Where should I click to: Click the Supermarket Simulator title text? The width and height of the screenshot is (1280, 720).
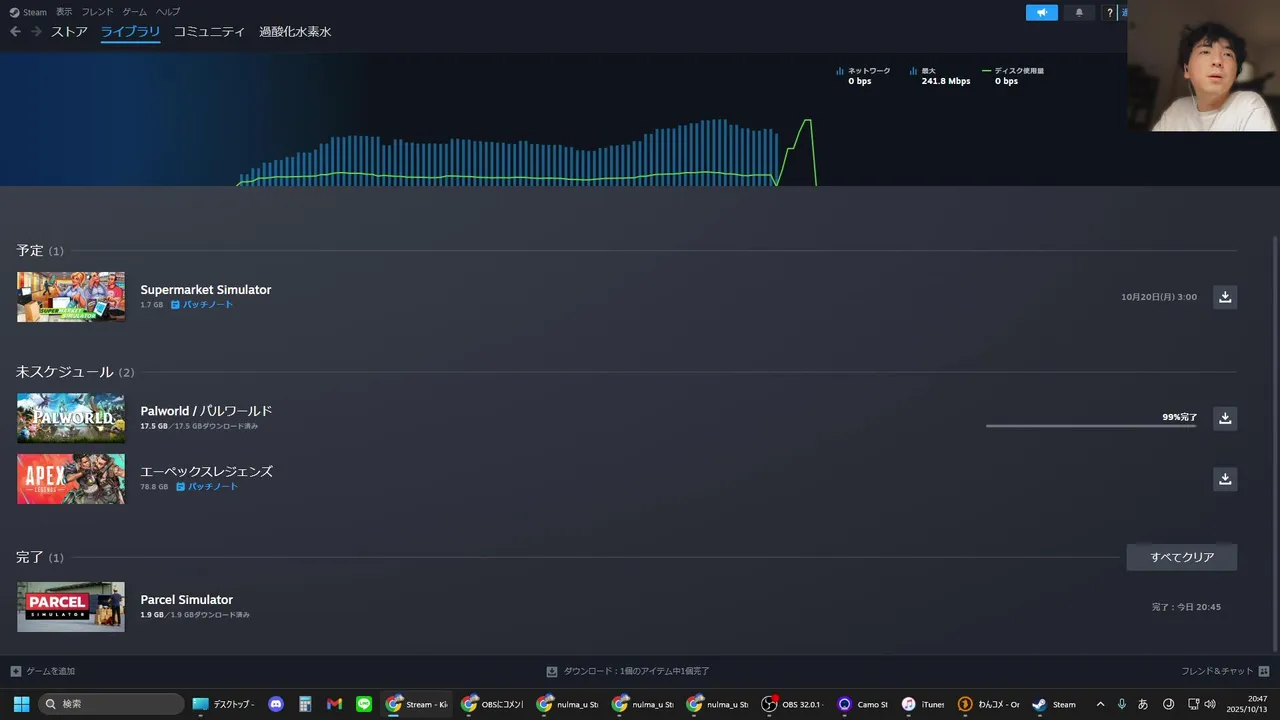coord(206,290)
